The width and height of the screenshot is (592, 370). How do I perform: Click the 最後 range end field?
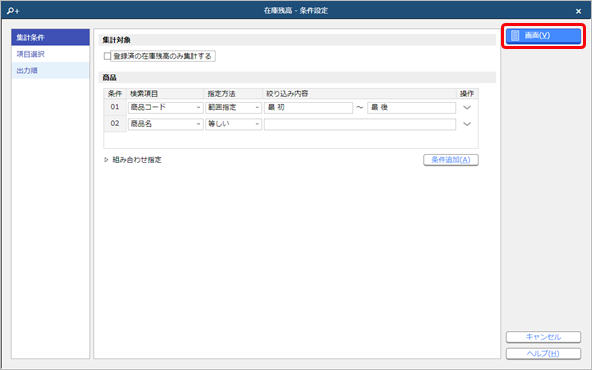pos(411,108)
